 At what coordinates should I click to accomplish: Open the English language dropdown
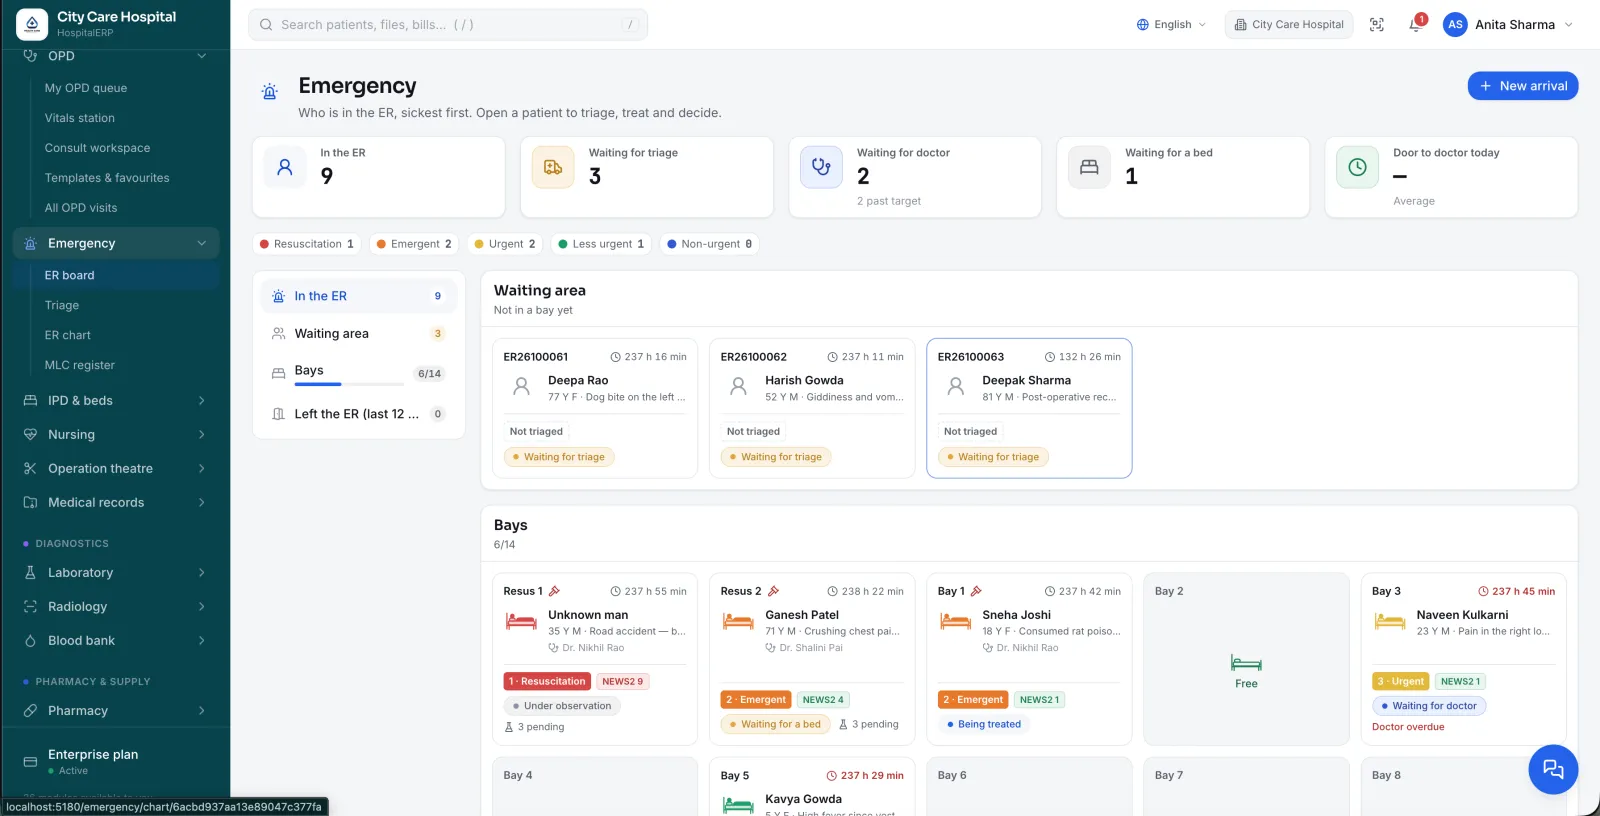(1172, 25)
